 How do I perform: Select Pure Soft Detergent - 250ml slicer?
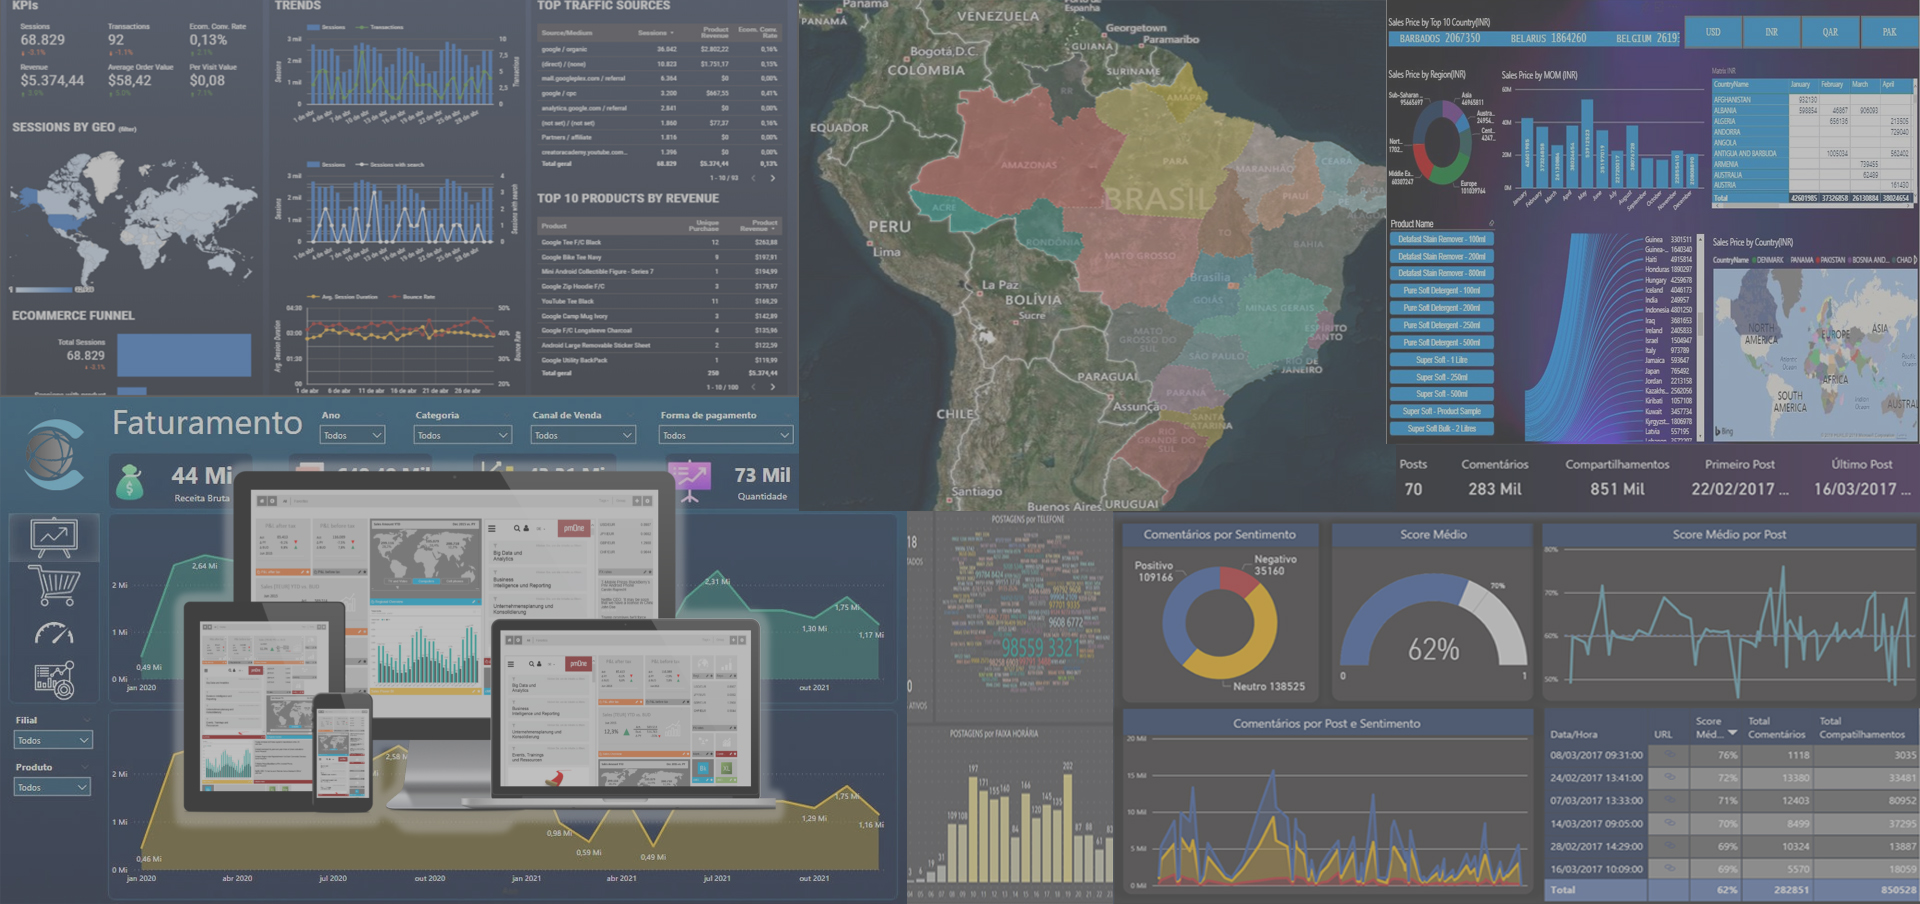click(1441, 325)
